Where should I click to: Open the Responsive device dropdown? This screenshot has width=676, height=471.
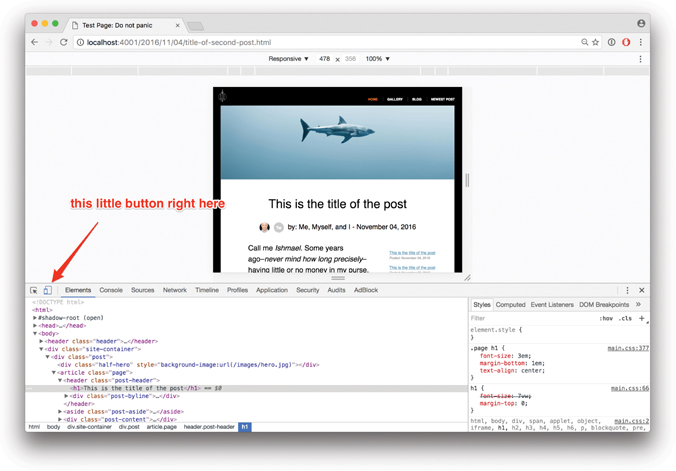289,59
